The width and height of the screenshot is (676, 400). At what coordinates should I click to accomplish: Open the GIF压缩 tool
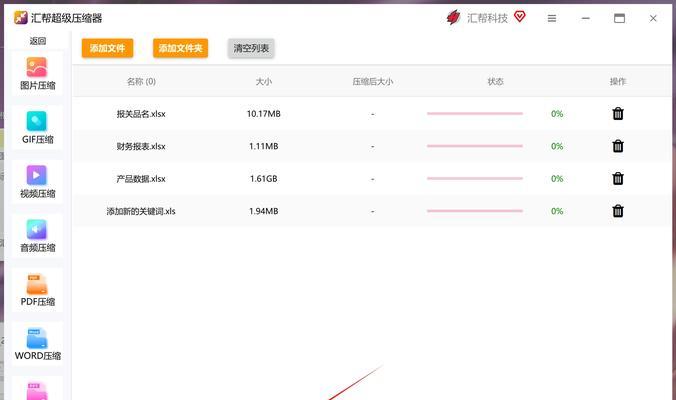click(x=37, y=128)
